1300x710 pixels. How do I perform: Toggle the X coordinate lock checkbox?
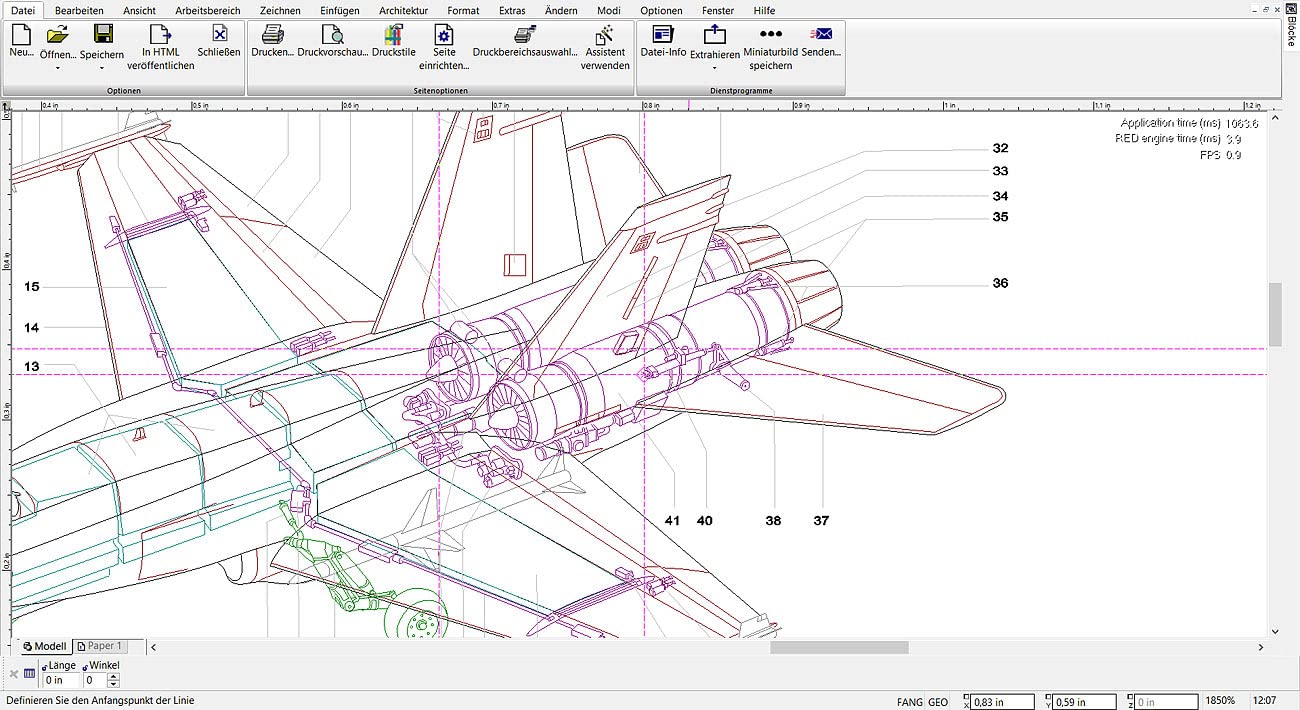click(966, 698)
